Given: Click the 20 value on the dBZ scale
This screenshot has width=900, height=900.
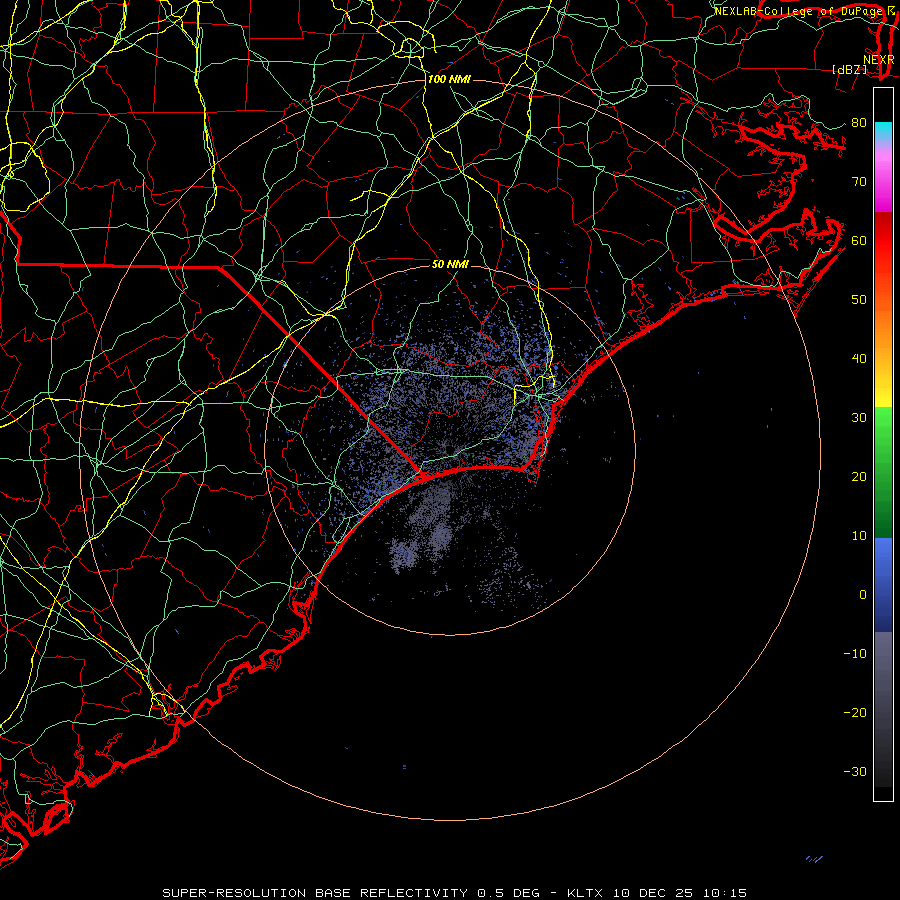Looking at the screenshot, I should click(x=859, y=477).
